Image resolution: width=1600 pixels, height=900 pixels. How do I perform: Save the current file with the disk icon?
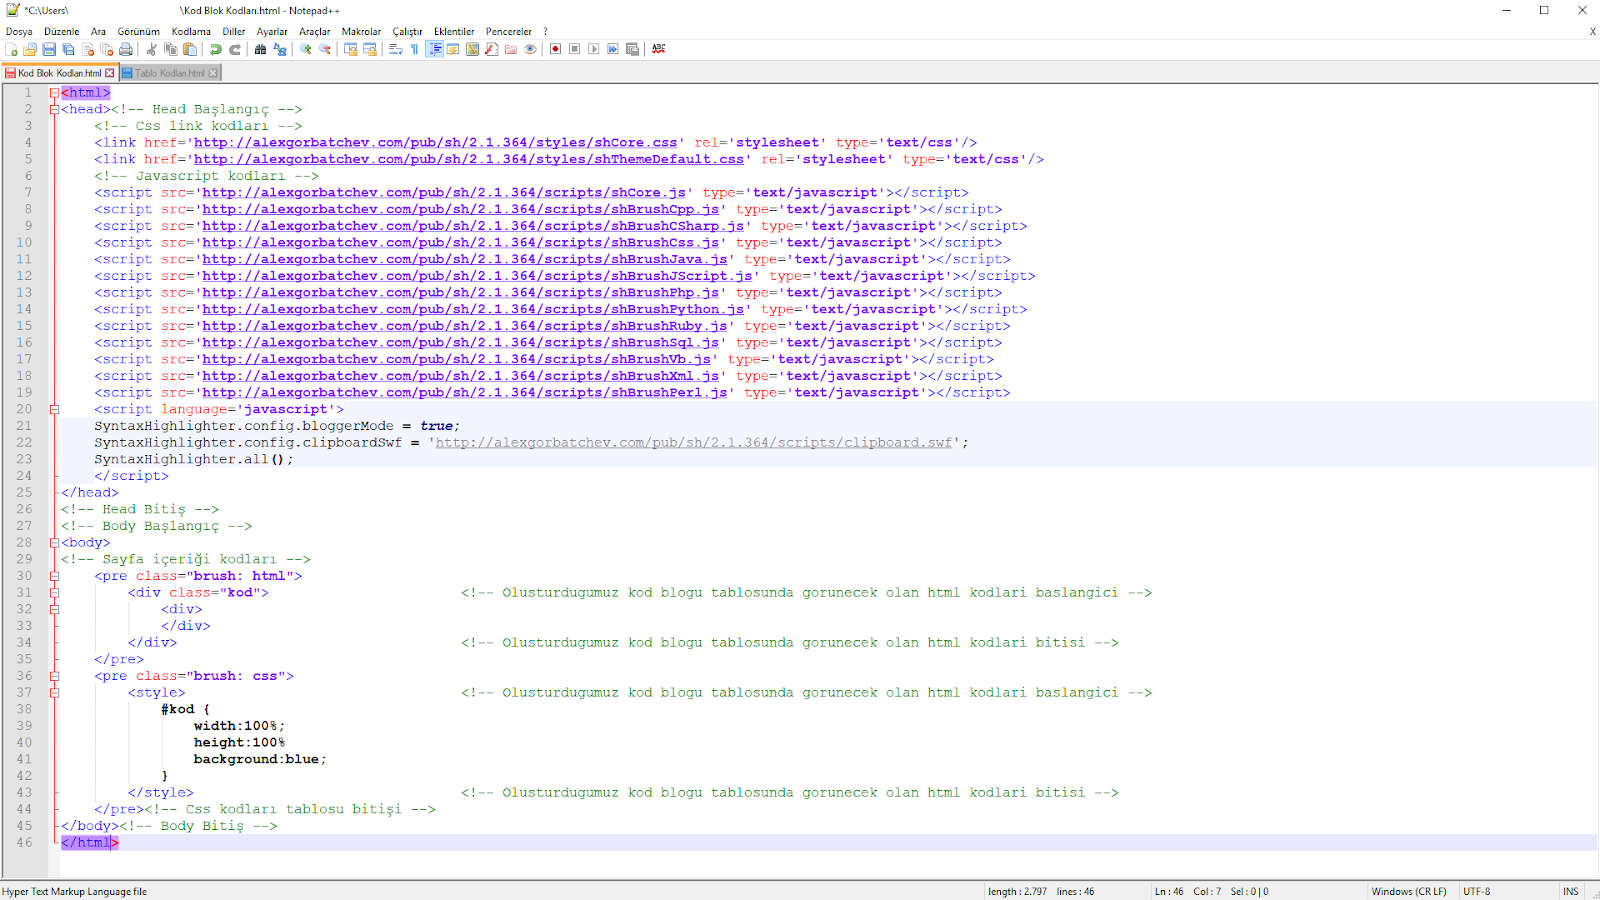point(49,49)
